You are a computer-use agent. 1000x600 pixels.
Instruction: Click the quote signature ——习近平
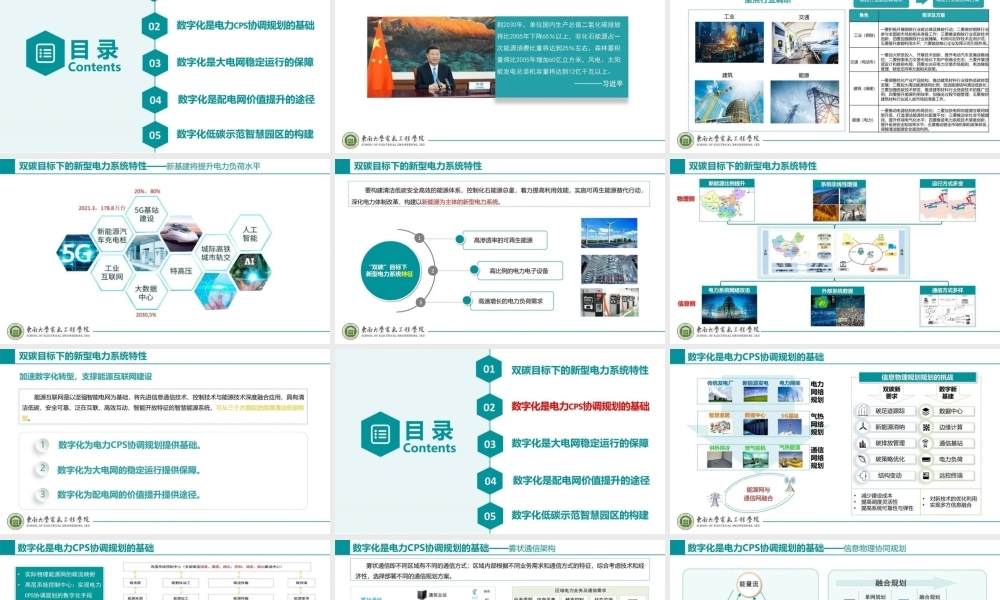coord(598,84)
